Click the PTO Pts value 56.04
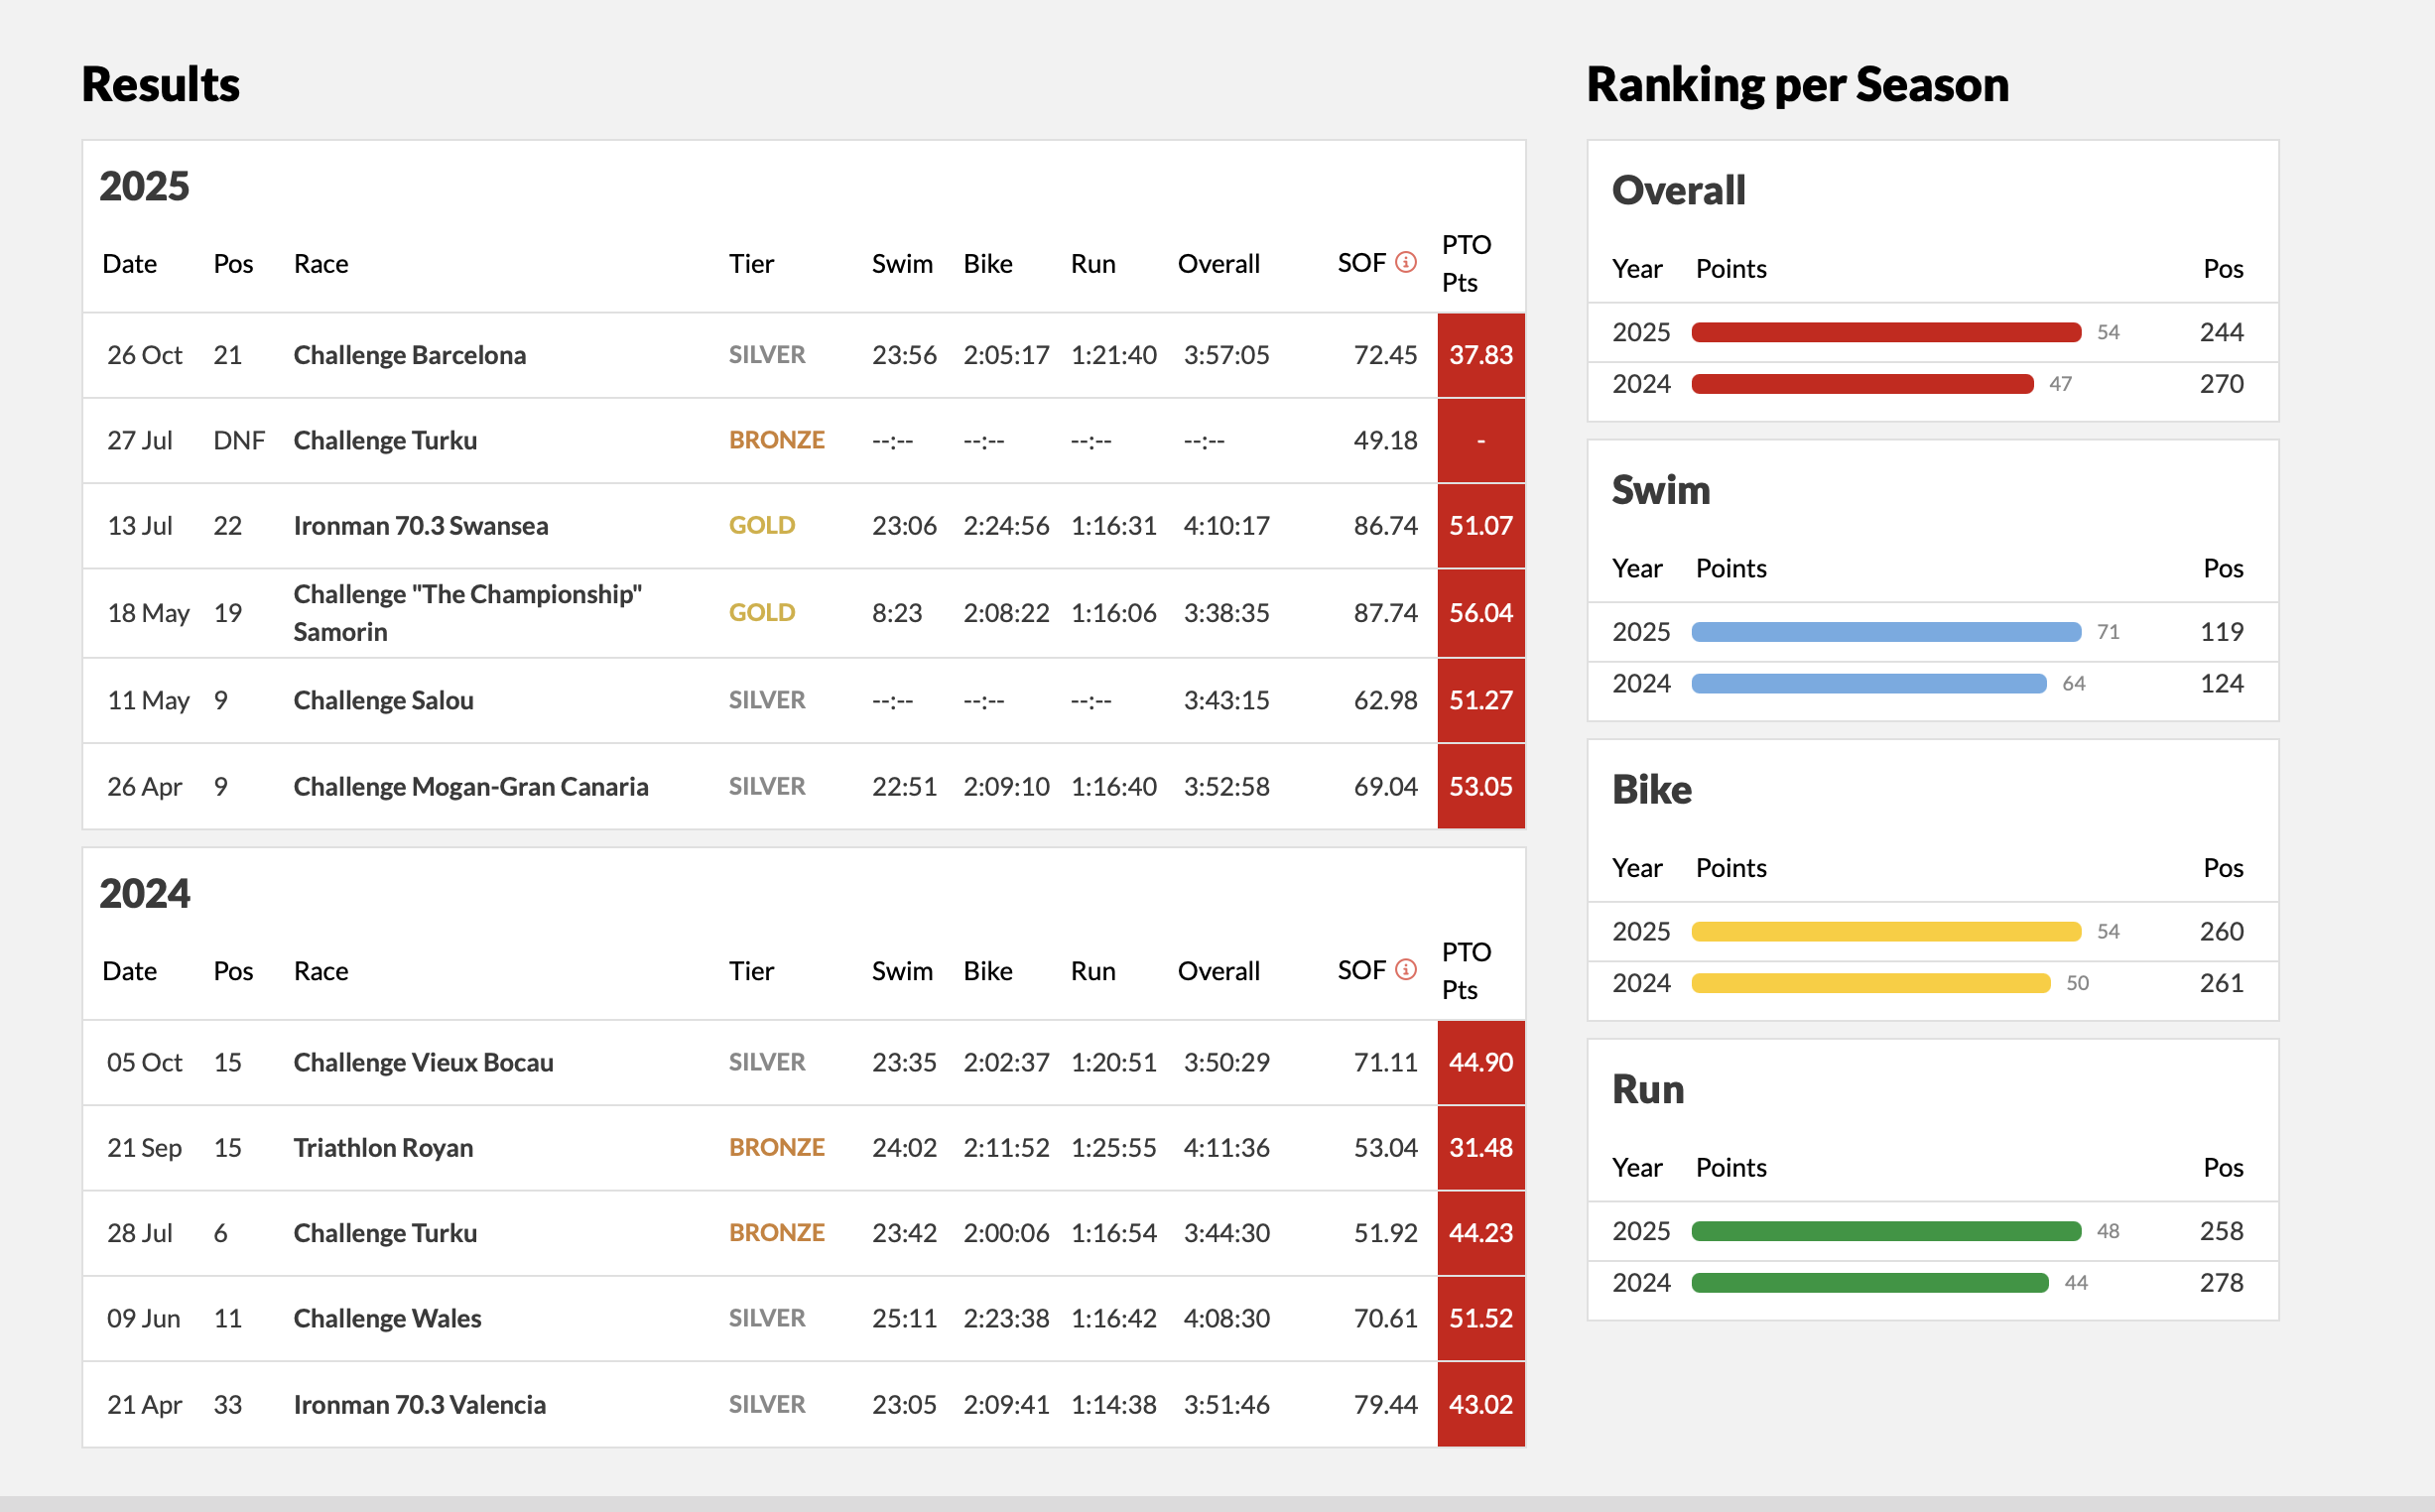The image size is (2435, 1512). coord(1481,612)
